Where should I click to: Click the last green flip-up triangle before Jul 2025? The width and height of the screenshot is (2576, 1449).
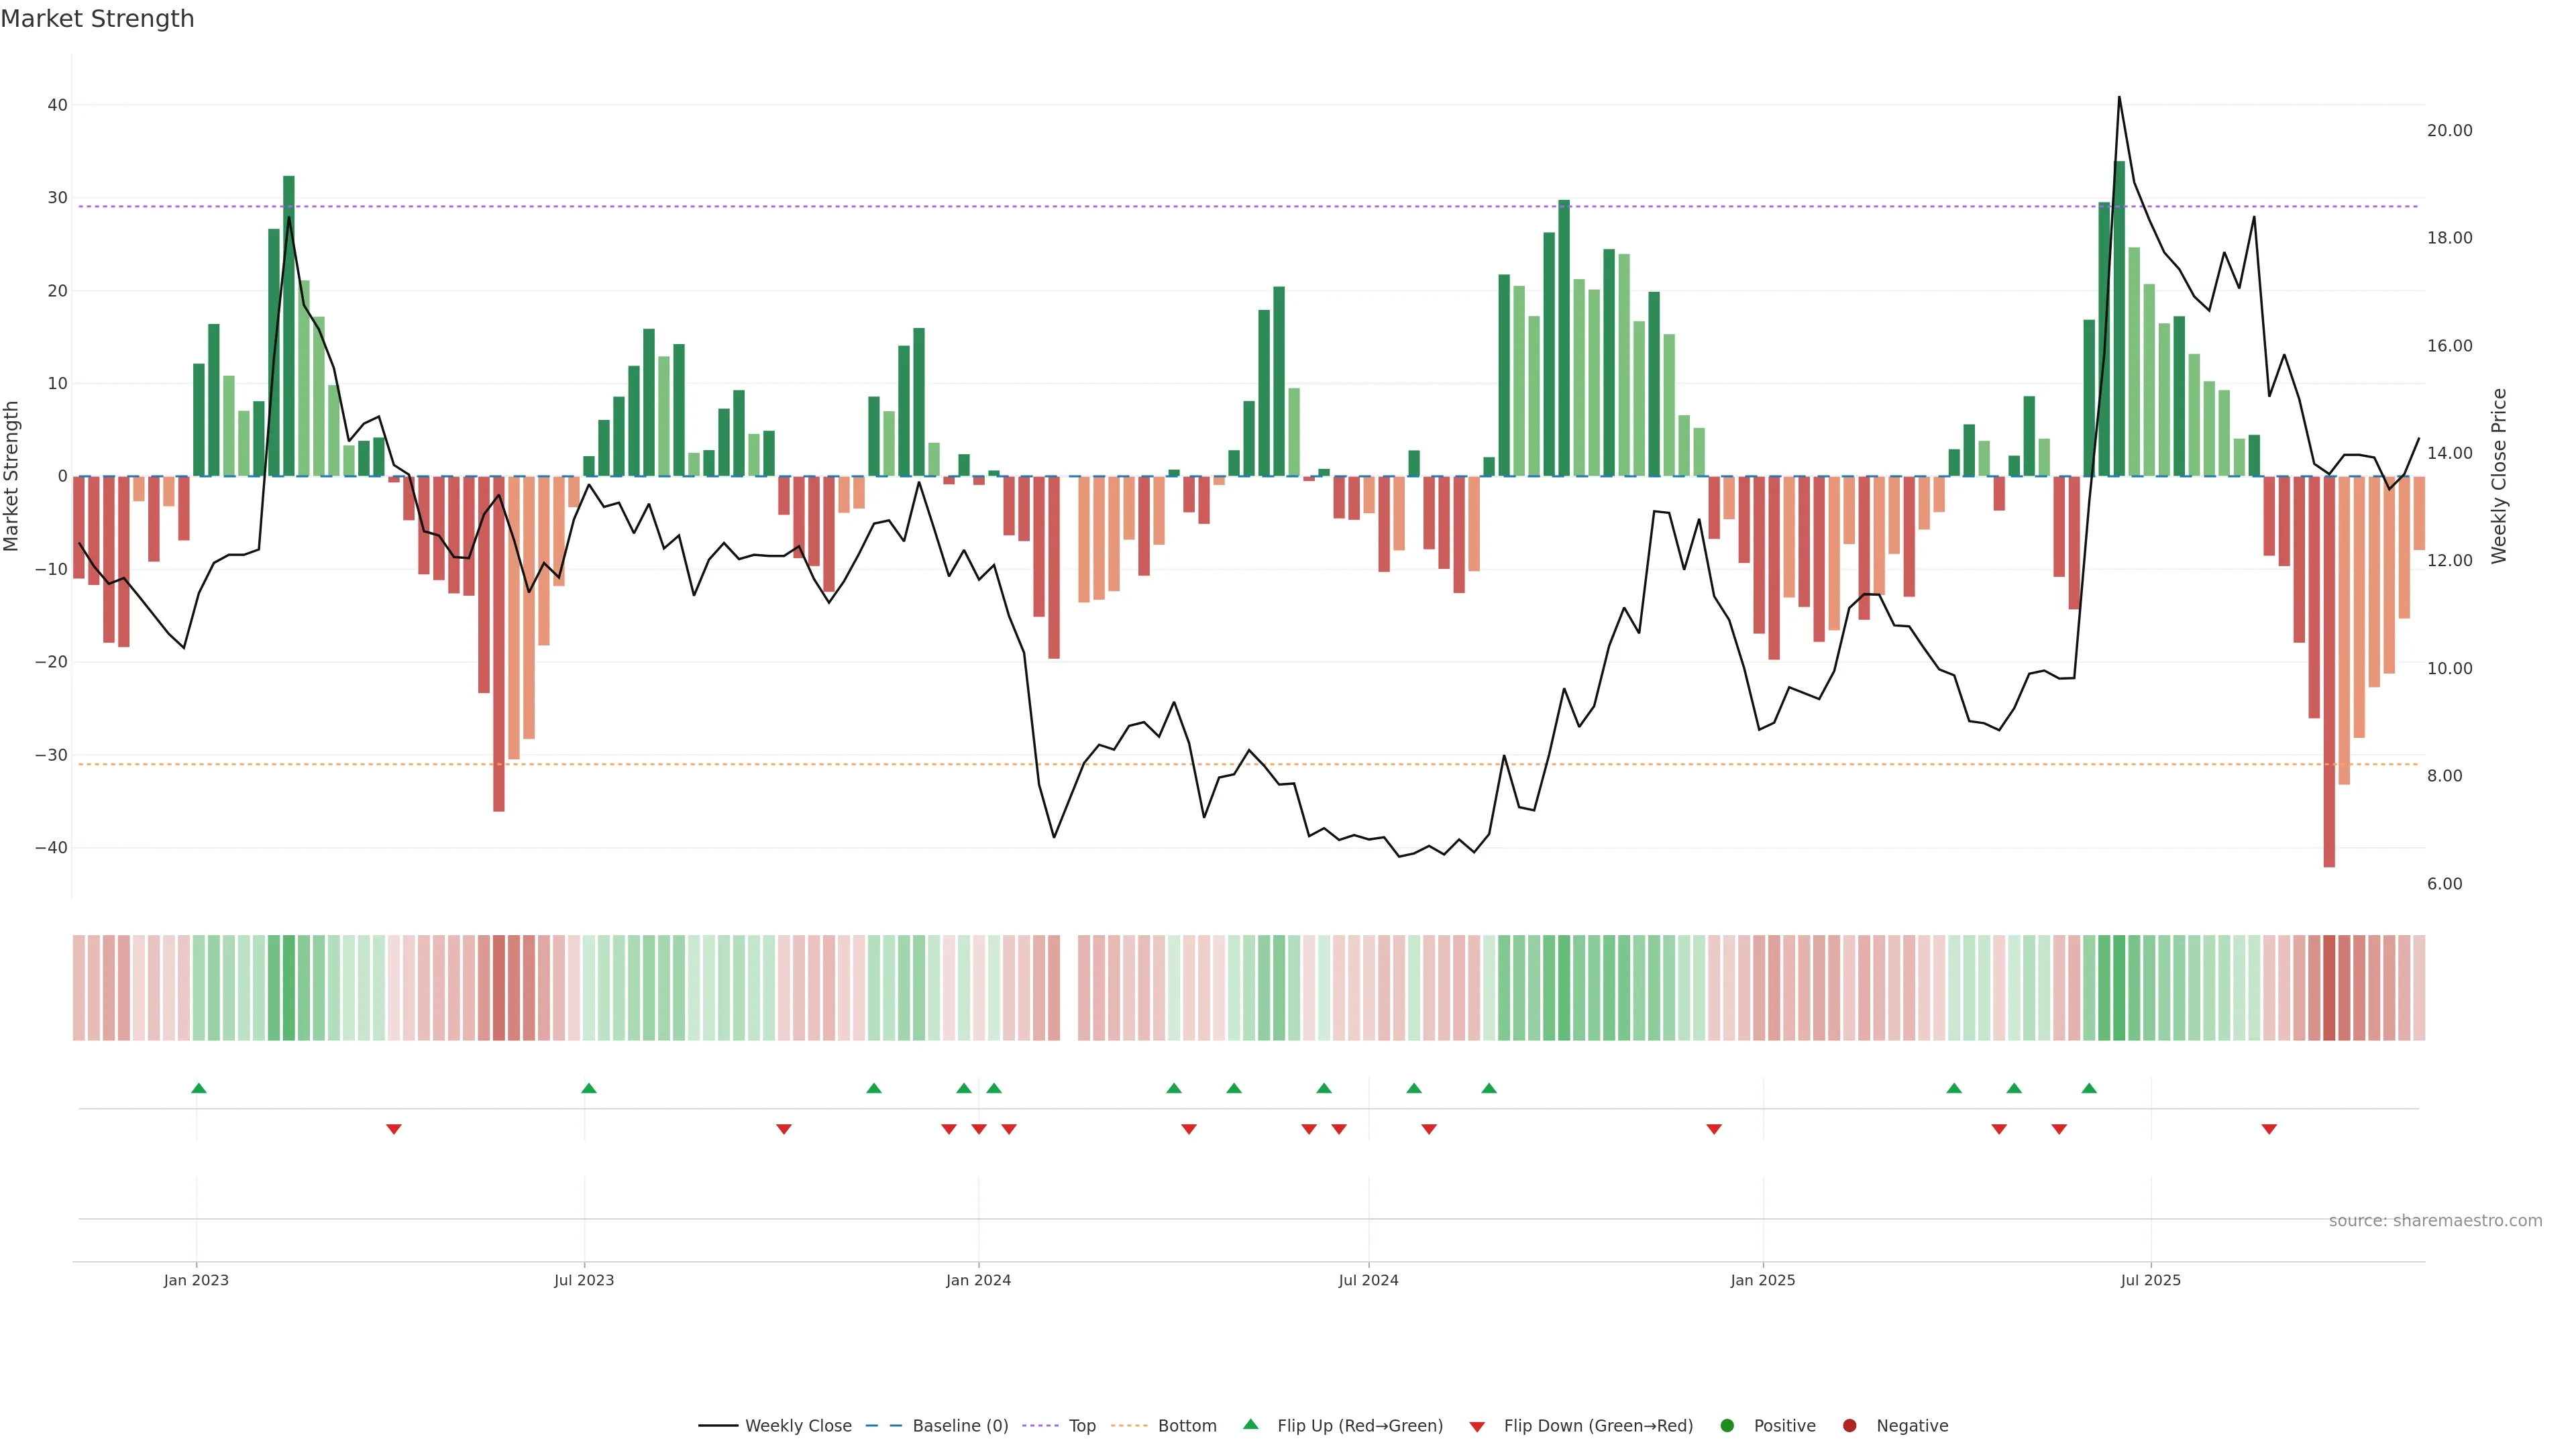click(x=2089, y=1088)
